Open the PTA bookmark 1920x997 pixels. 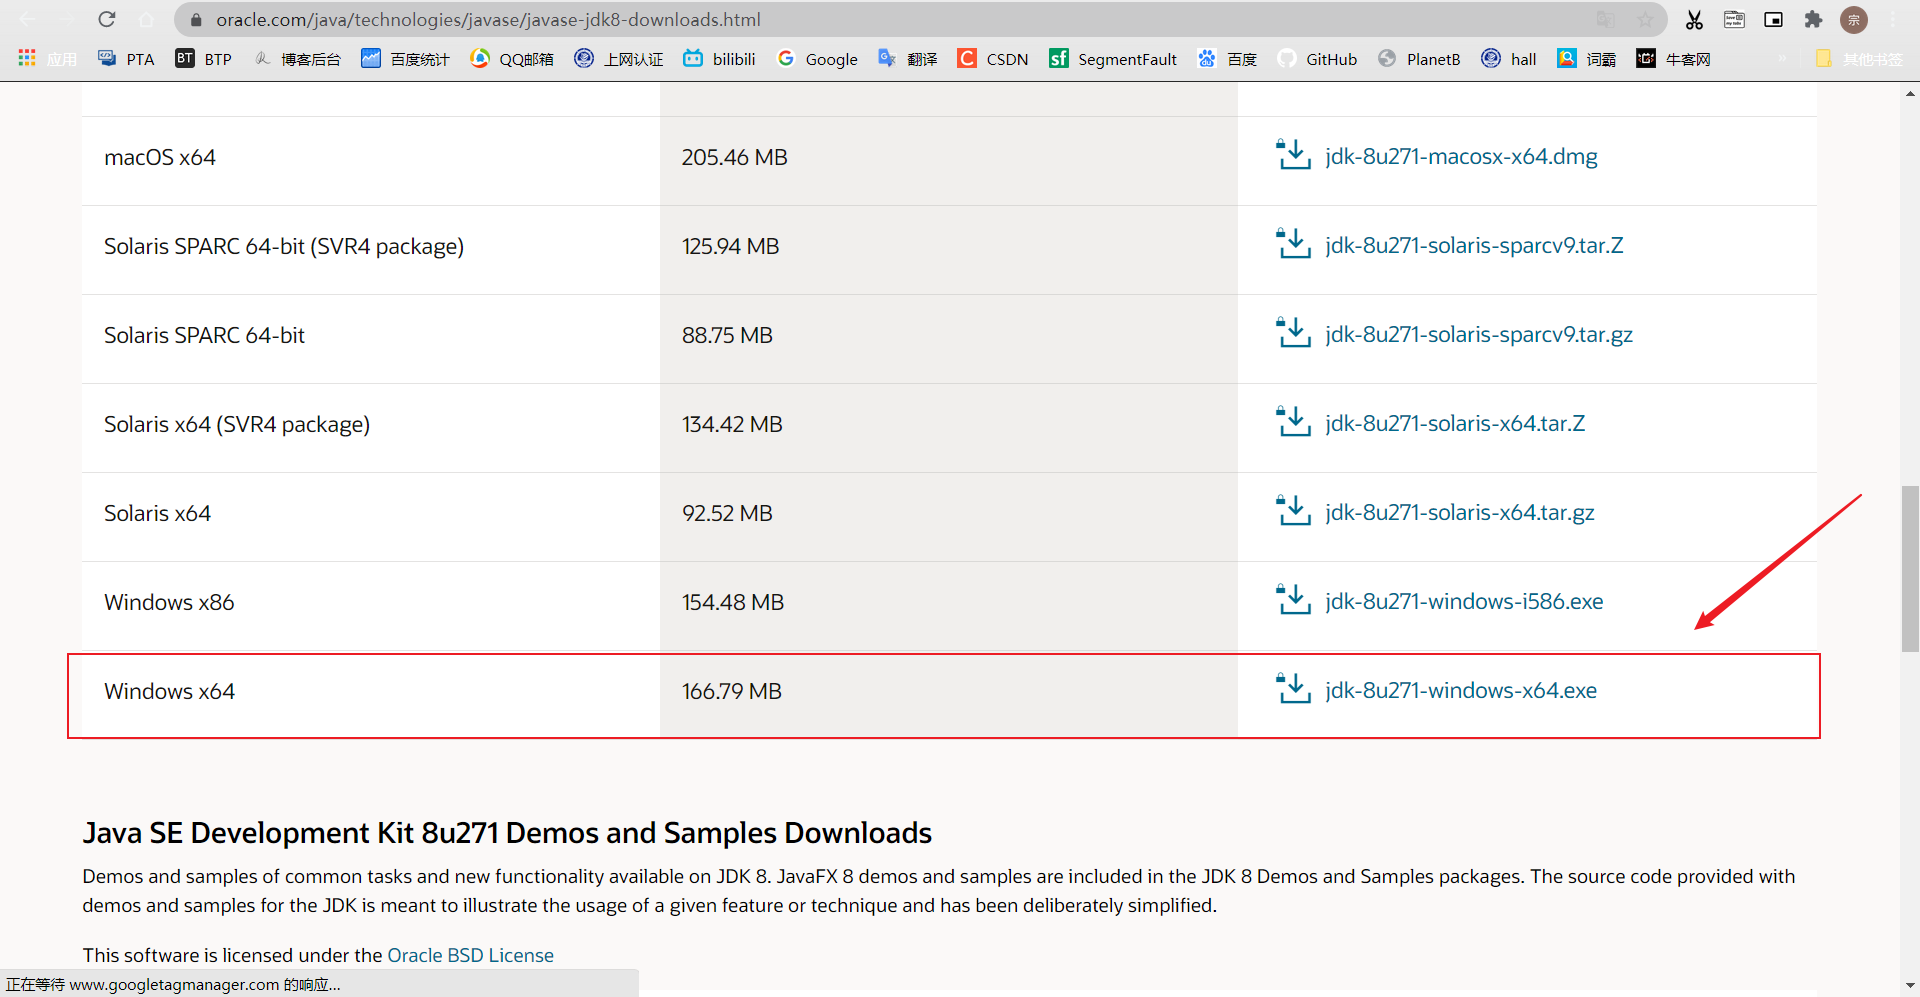[x=126, y=59]
